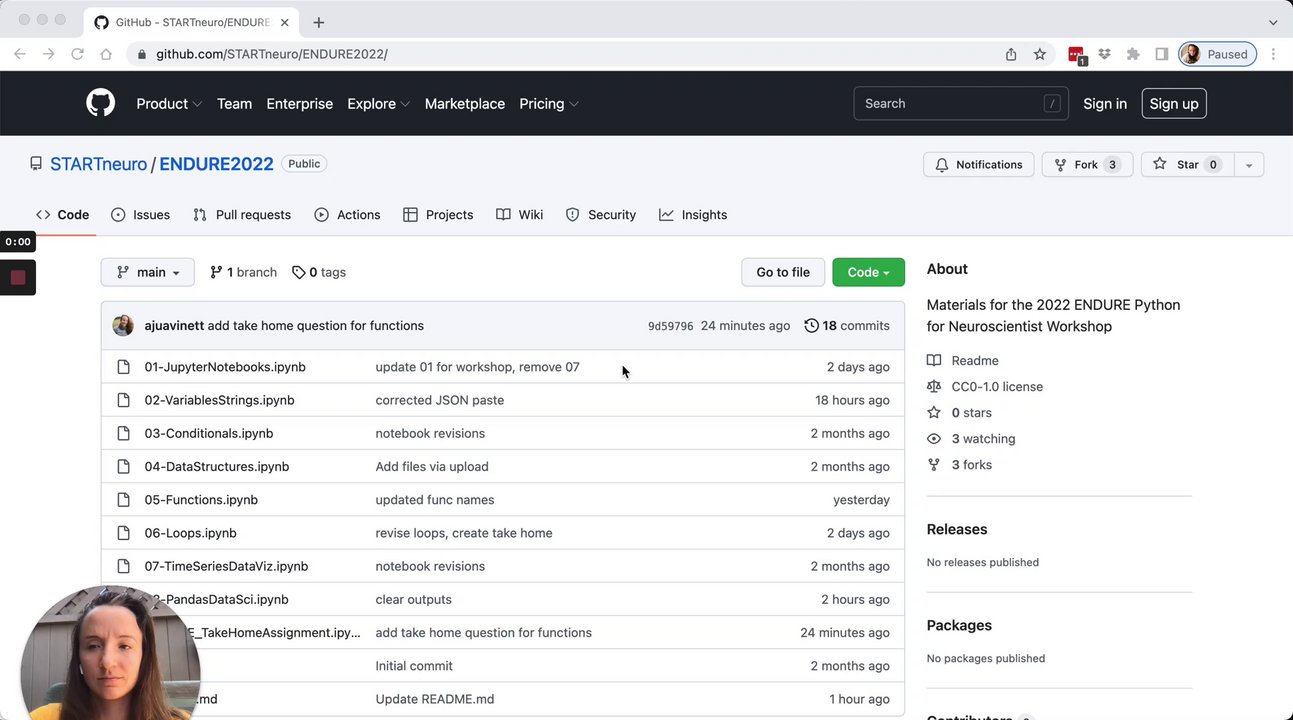1293x720 pixels.
Task: Click ajuavinett avatar in commit row
Action: (x=123, y=325)
